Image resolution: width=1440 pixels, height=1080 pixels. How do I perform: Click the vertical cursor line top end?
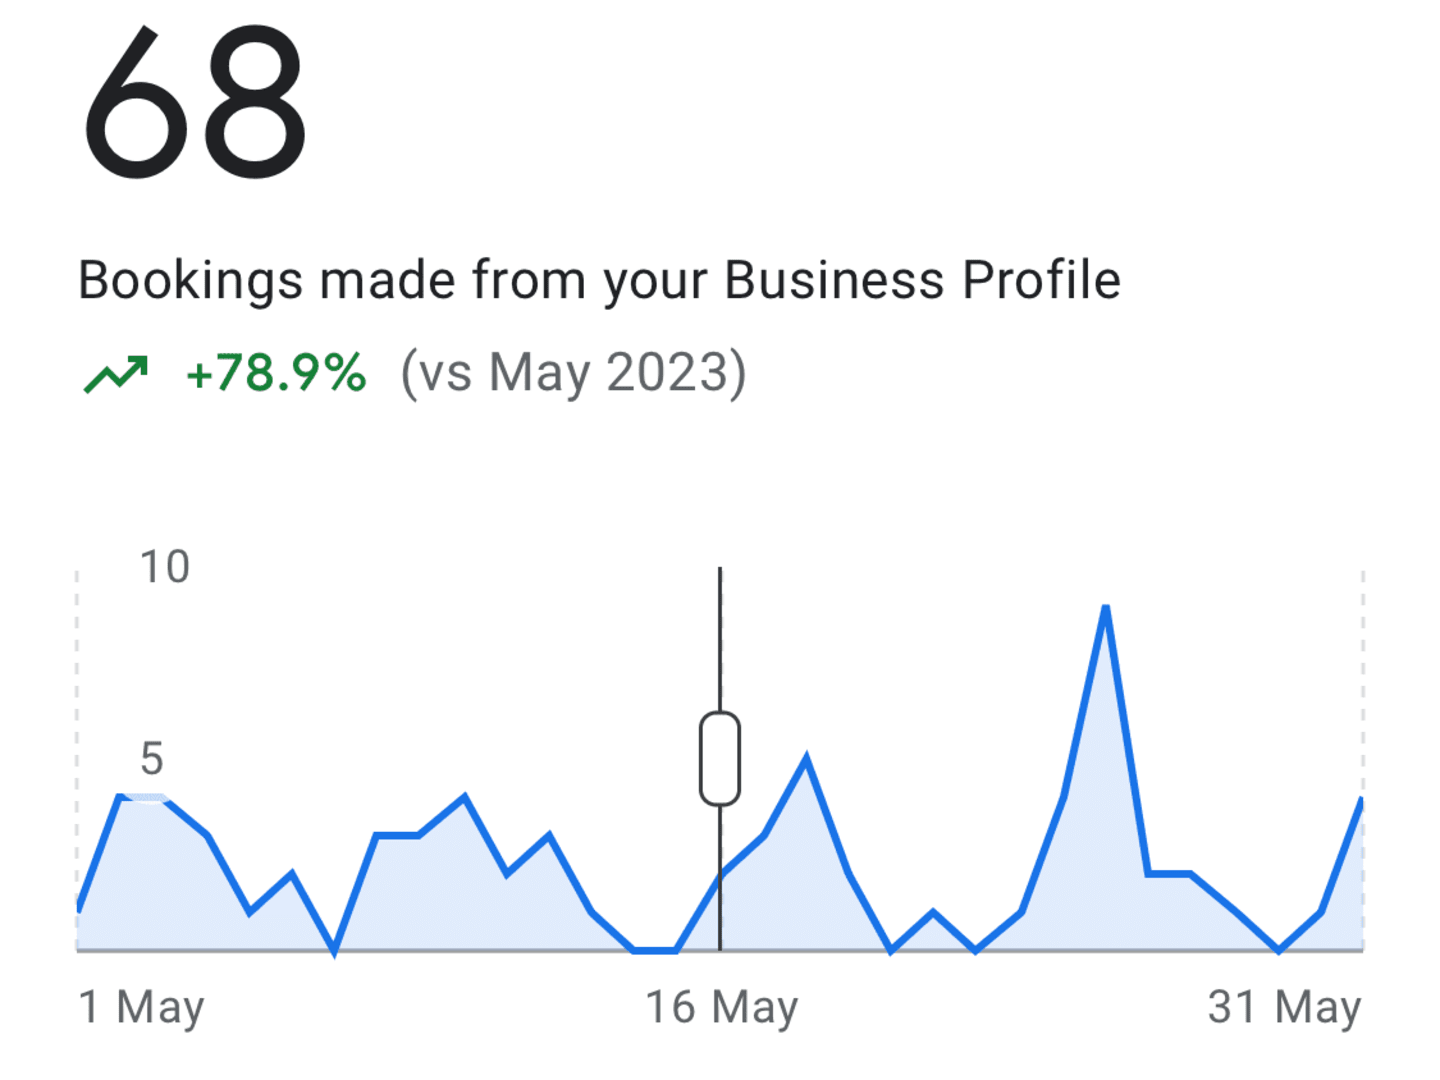(720, 570)
